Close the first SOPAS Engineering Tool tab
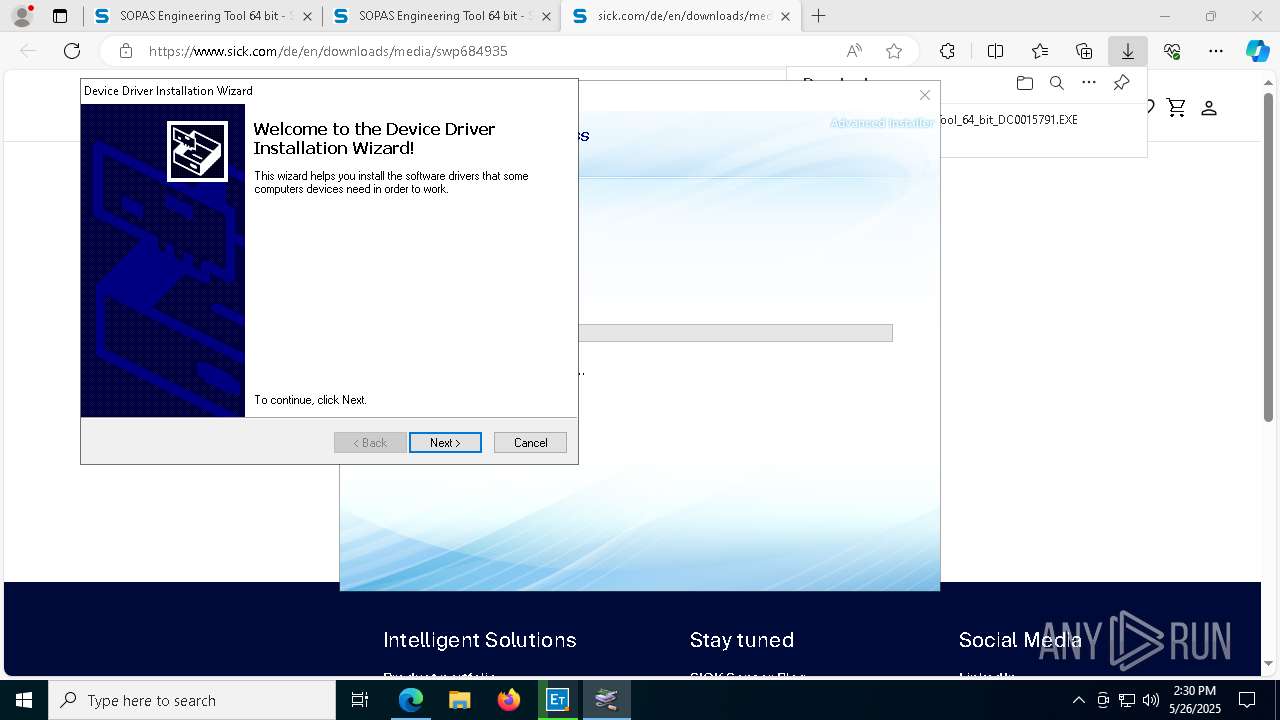This screenshot has width=1280, height=720. (307, 16)
